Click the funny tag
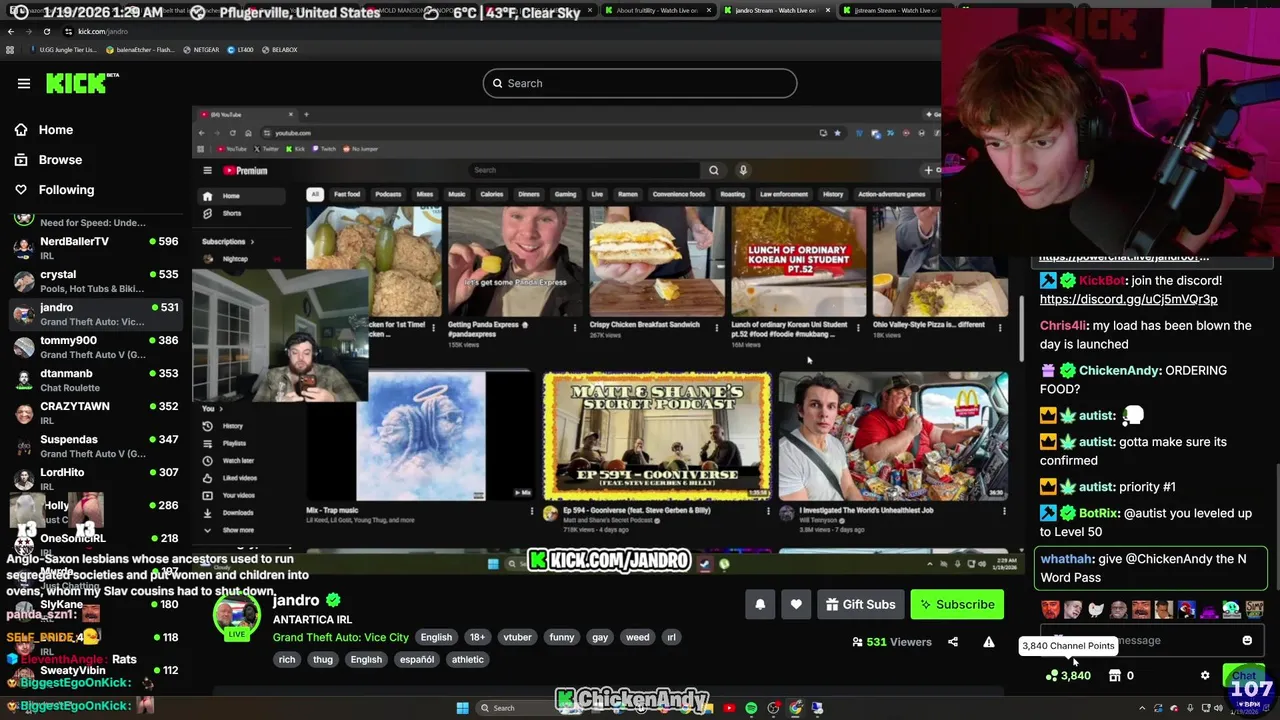The width and height of the screenshot is (1280, 720). pos(562,637)
